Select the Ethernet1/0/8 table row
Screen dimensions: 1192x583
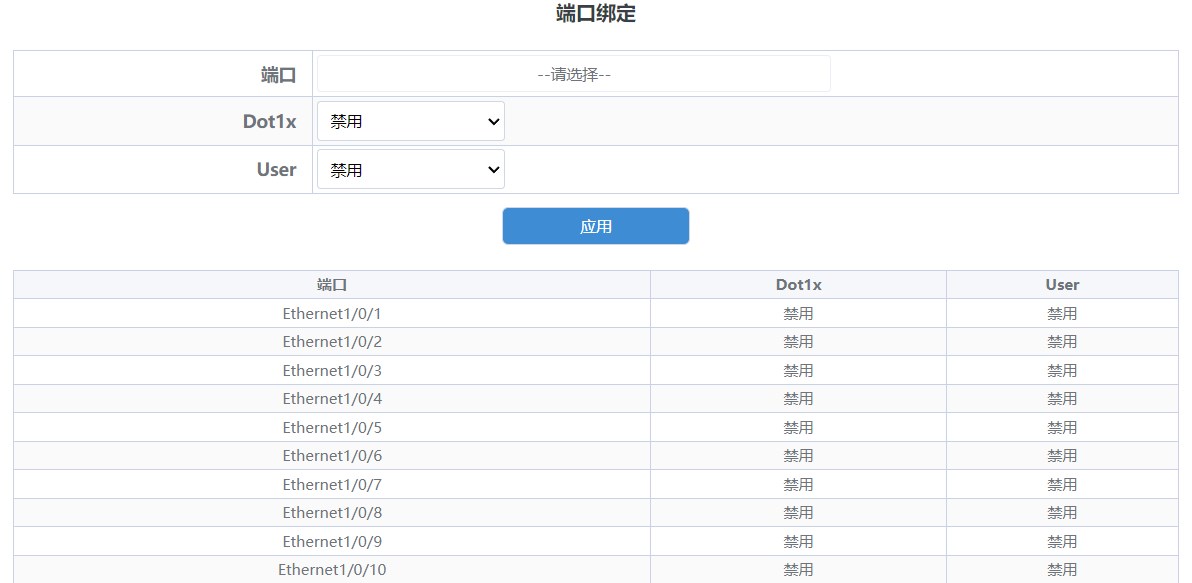coord(595,513)
